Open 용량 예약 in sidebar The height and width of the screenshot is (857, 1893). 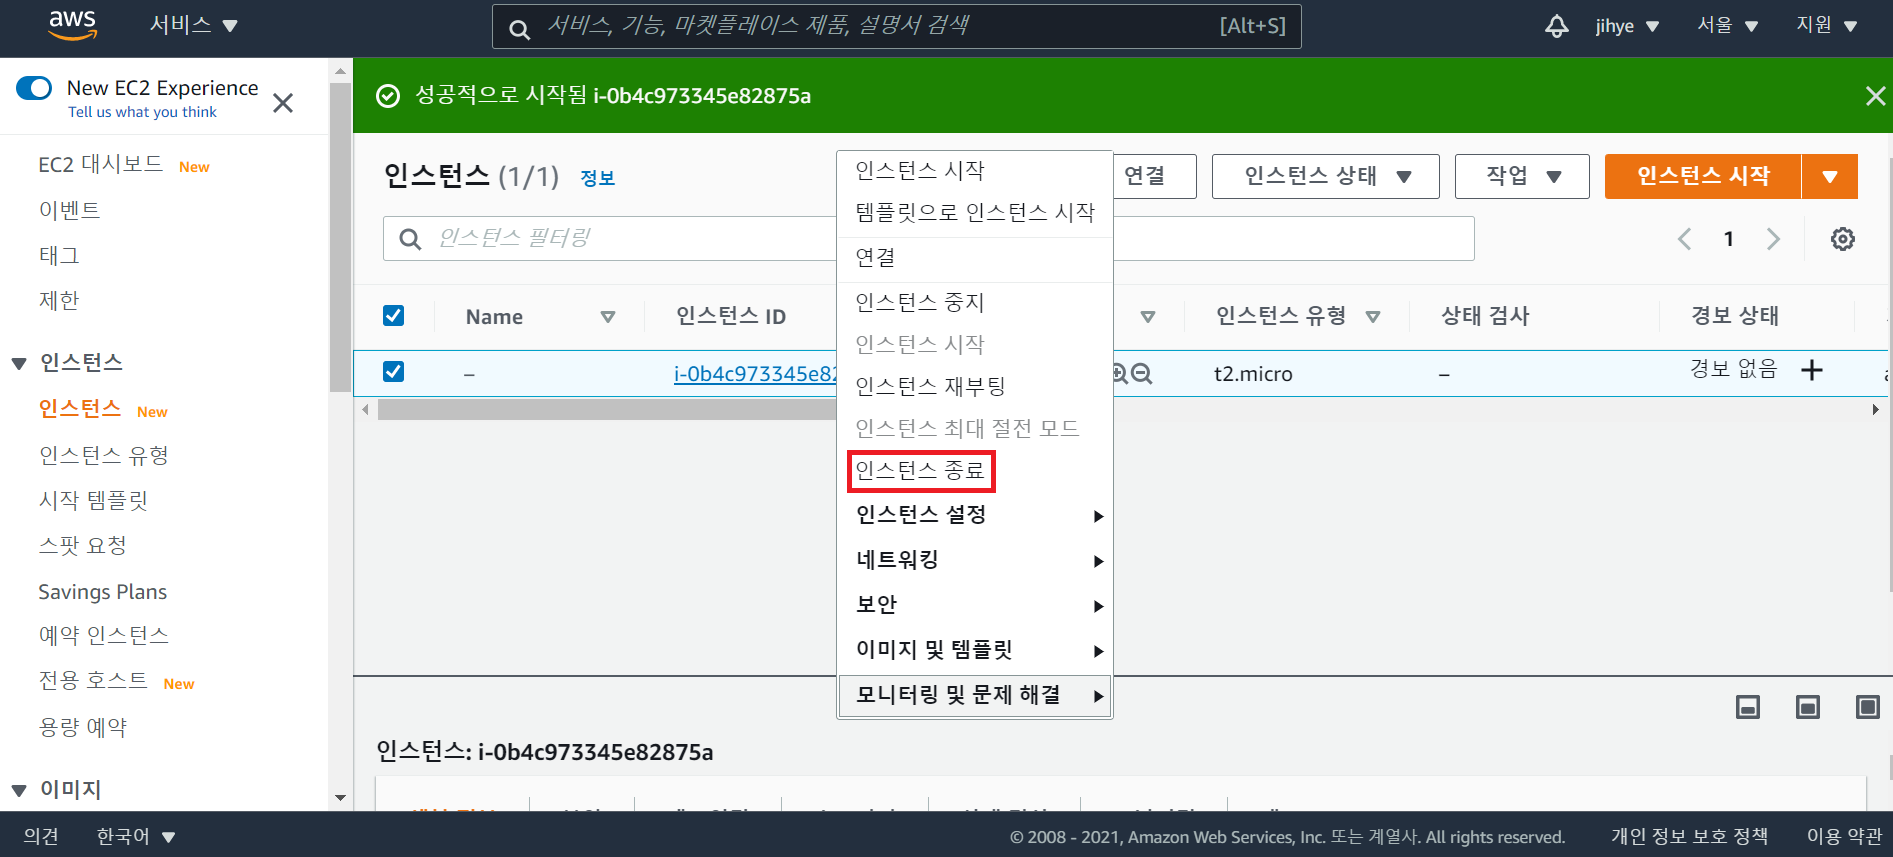83,727
